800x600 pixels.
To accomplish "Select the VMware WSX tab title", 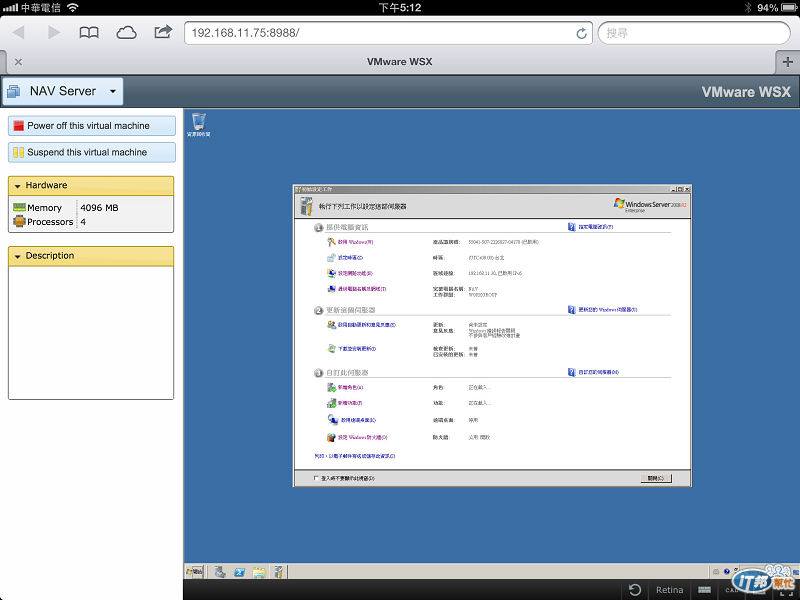I will 399,62.
